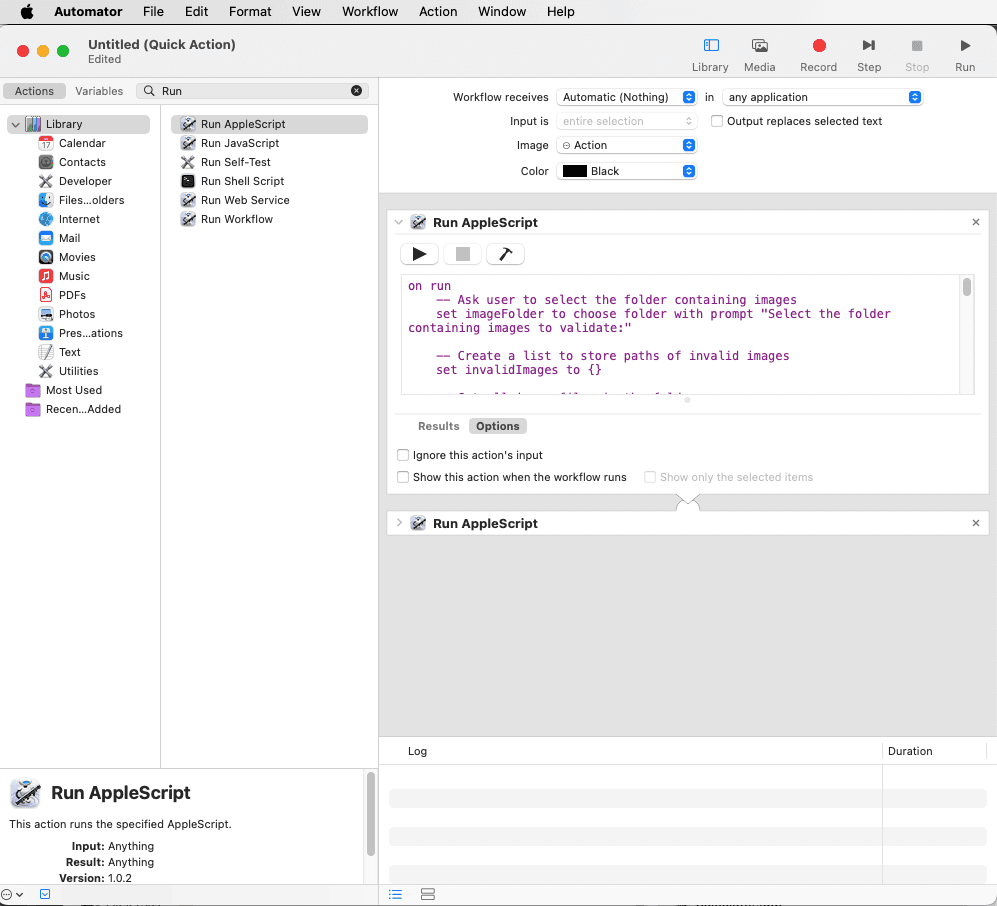Select Files & Folders library category

pyautogui.click(x=92, y=200)
